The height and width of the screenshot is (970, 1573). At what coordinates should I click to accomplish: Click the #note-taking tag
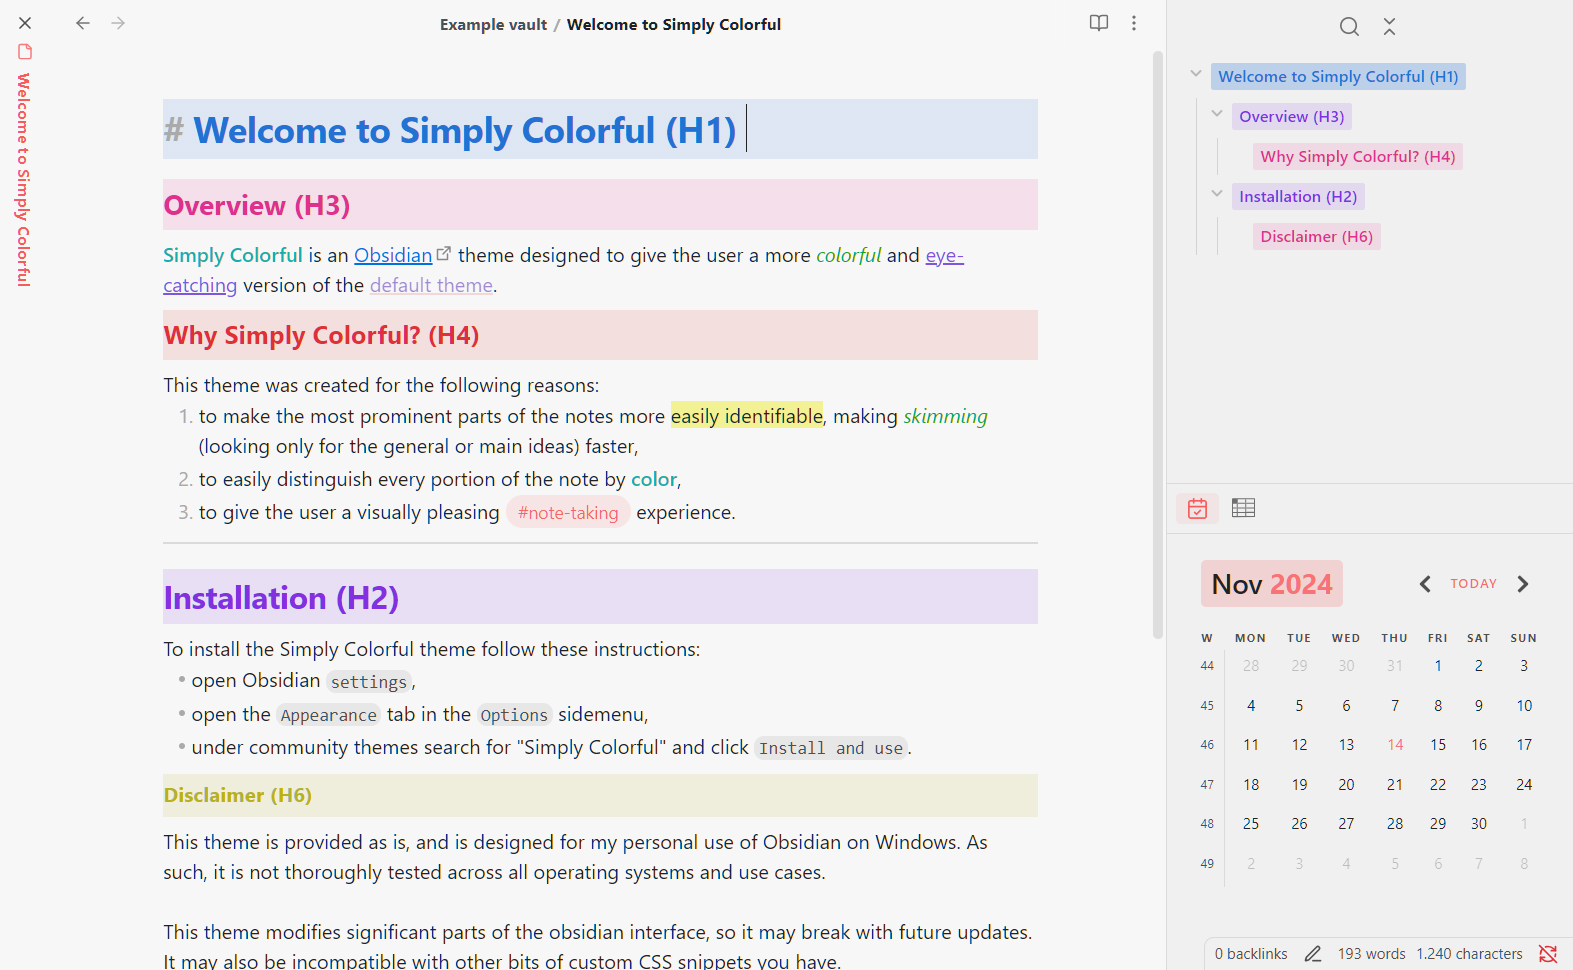(x=568, y=513)
